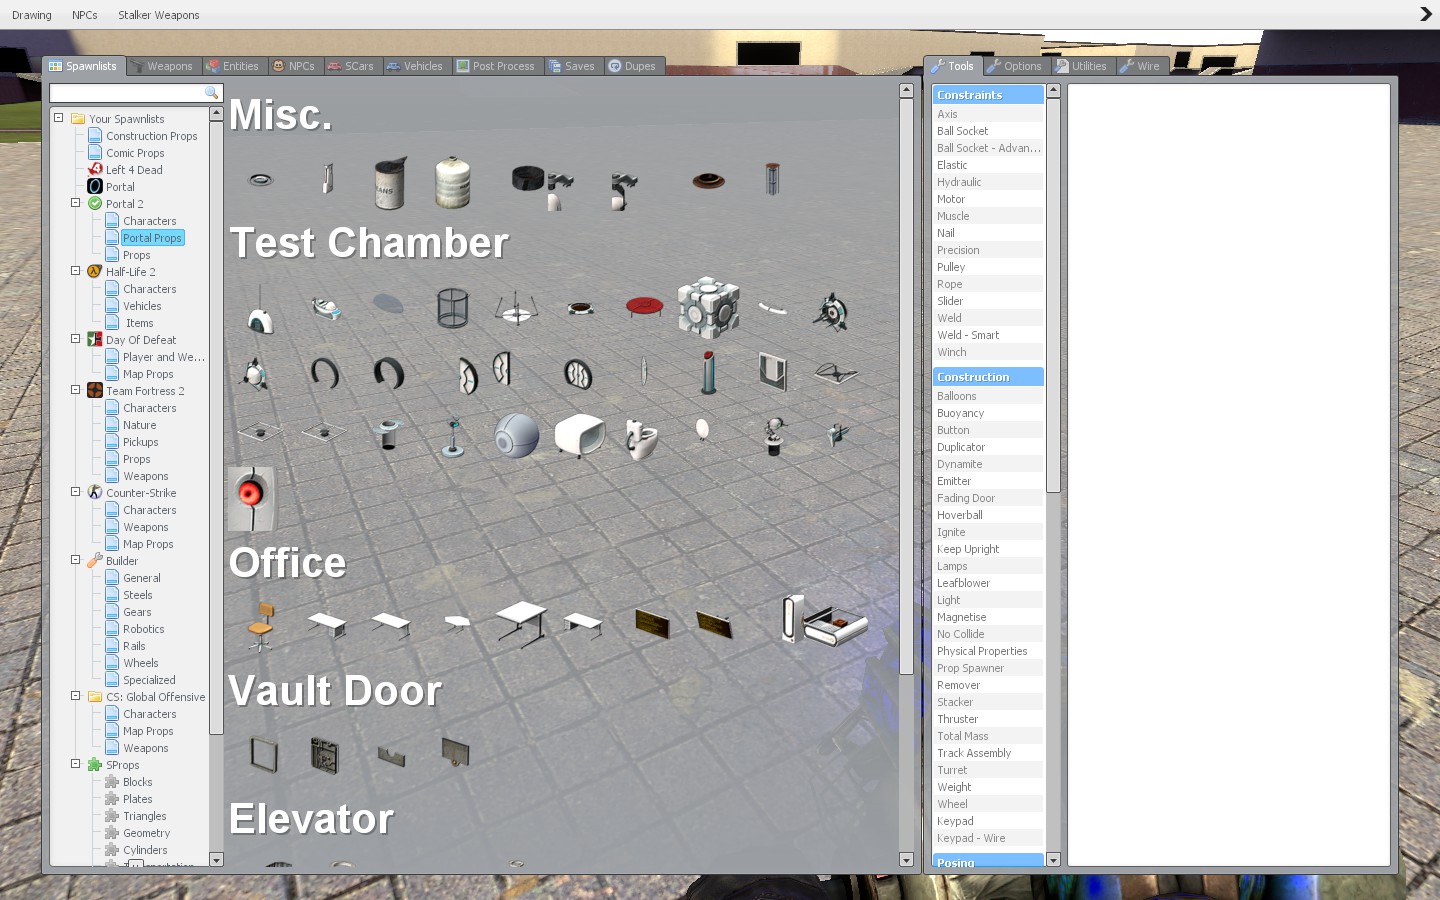The image size is (1440, 900).
Task: Switch to the Options tab
Action: coord(1015,66)
